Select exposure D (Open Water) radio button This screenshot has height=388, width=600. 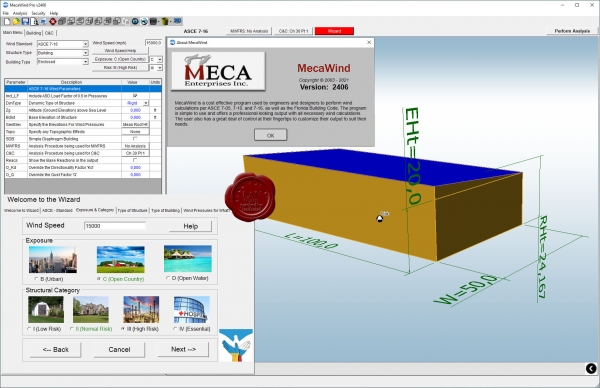[168, 278]
